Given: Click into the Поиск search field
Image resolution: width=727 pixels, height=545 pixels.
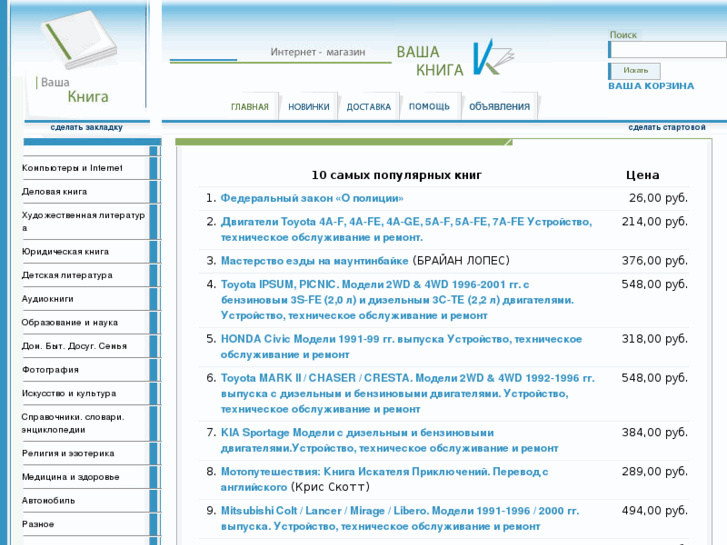Looking at the screenshot, I should (667, 50).
